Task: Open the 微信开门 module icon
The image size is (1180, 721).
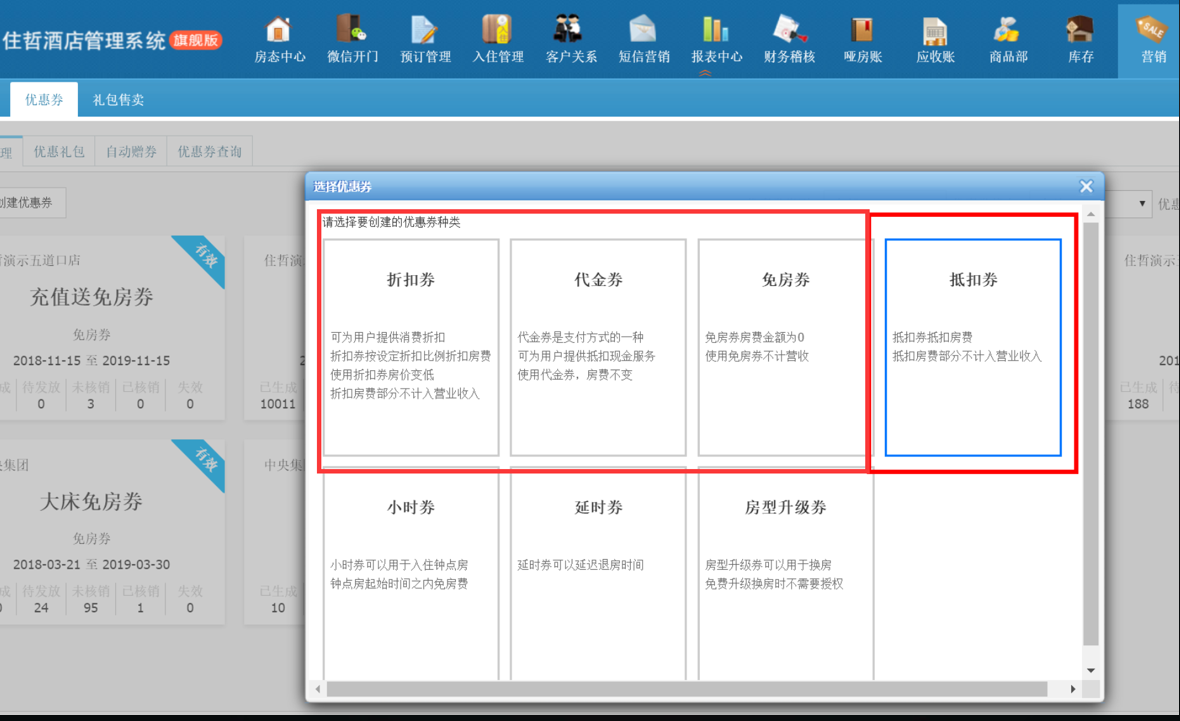Action: 352,40
